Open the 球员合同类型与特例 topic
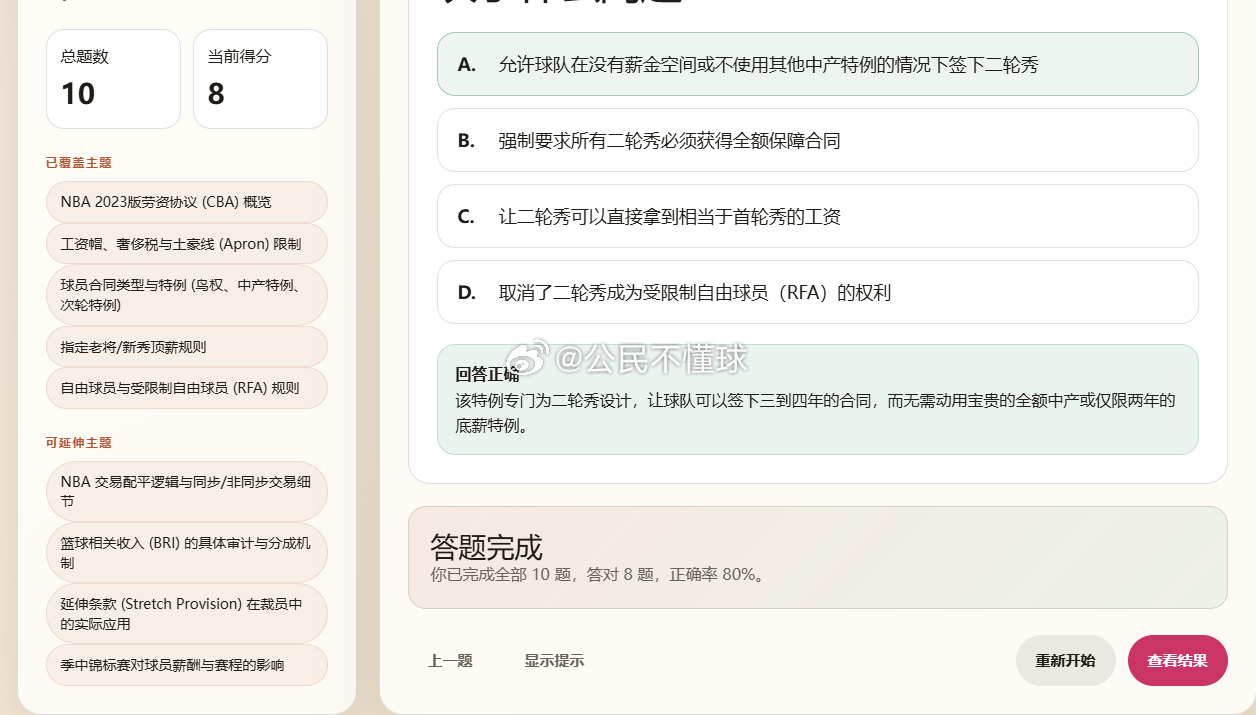 tap(186, 294)
